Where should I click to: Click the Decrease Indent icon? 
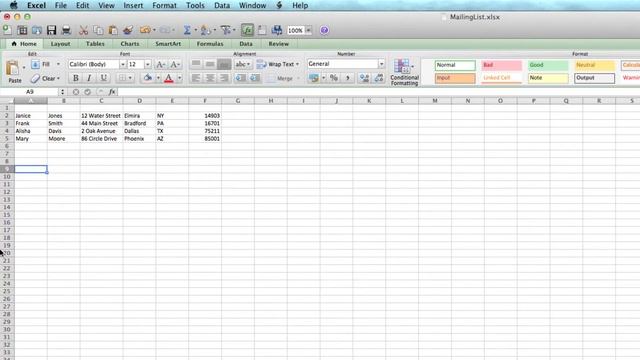241,78
